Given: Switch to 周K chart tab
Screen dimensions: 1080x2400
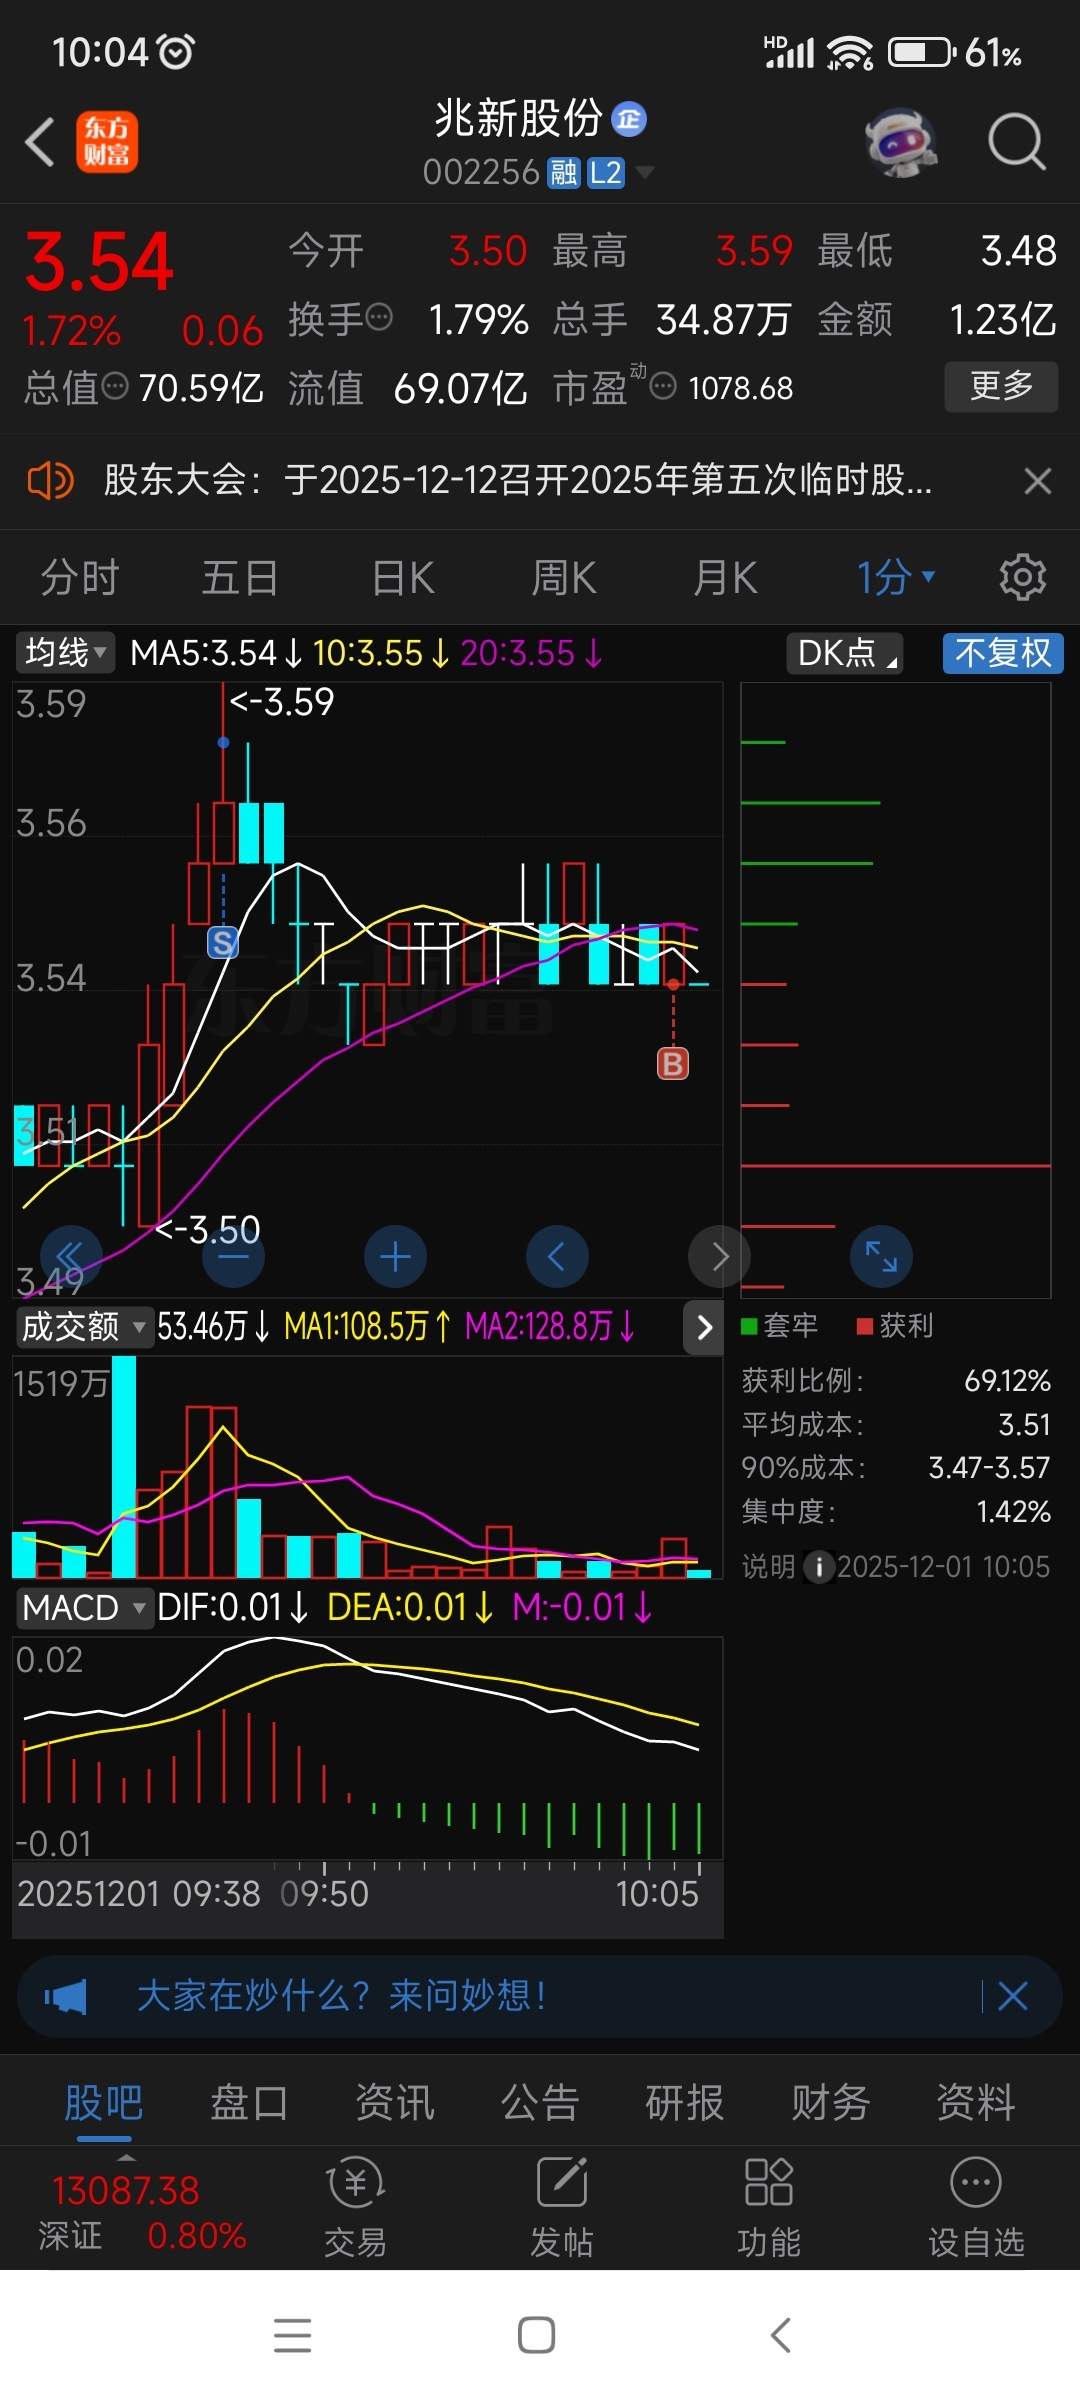Looking at the screenshot, I should pyautogui.click(x=563, y=578).
